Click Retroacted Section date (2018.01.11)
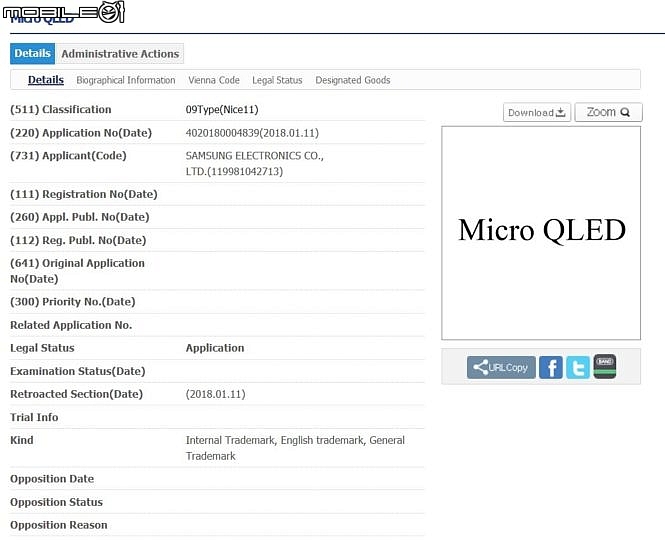 [215, 394]
